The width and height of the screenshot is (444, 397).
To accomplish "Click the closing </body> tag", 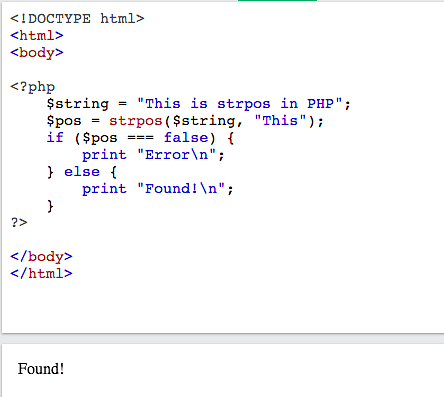I will click(41, 257).
